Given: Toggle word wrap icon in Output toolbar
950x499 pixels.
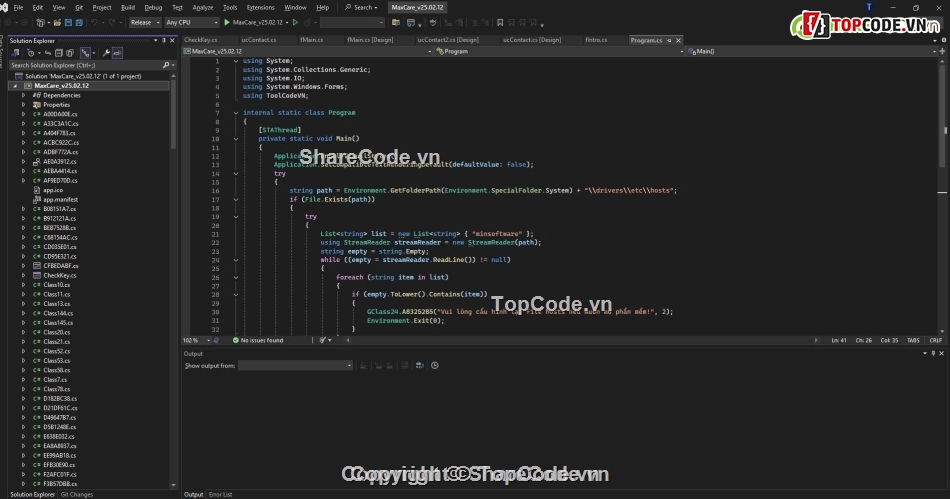Looking at the screenshot, I should coord(420,365).
